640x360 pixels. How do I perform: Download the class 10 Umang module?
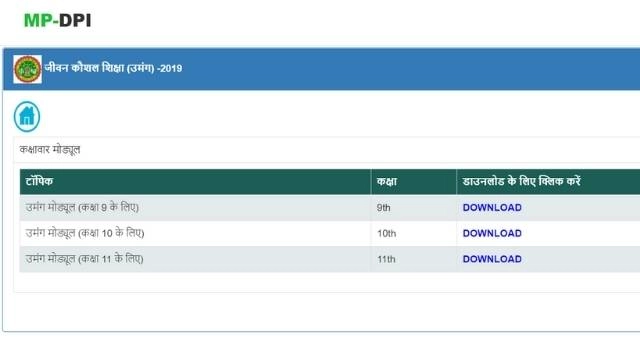492,233
